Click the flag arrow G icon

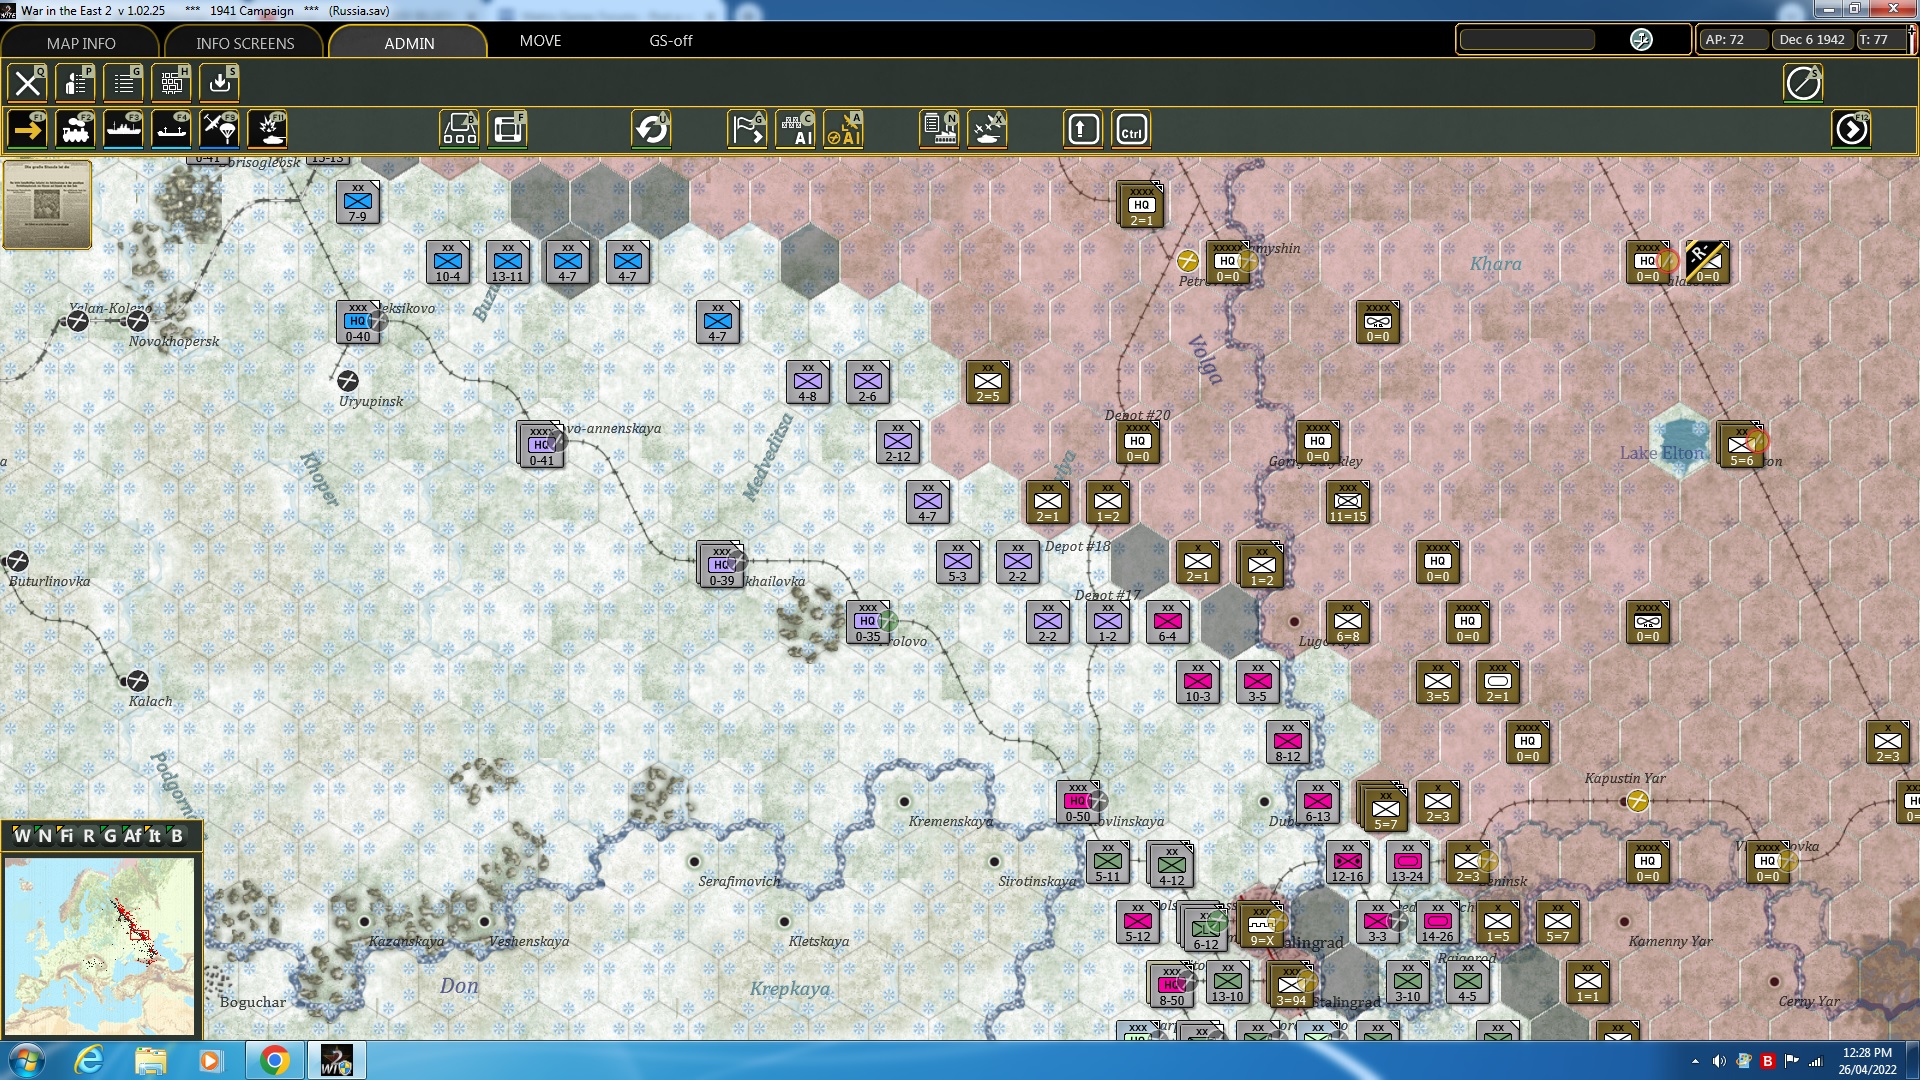point(748,130)
